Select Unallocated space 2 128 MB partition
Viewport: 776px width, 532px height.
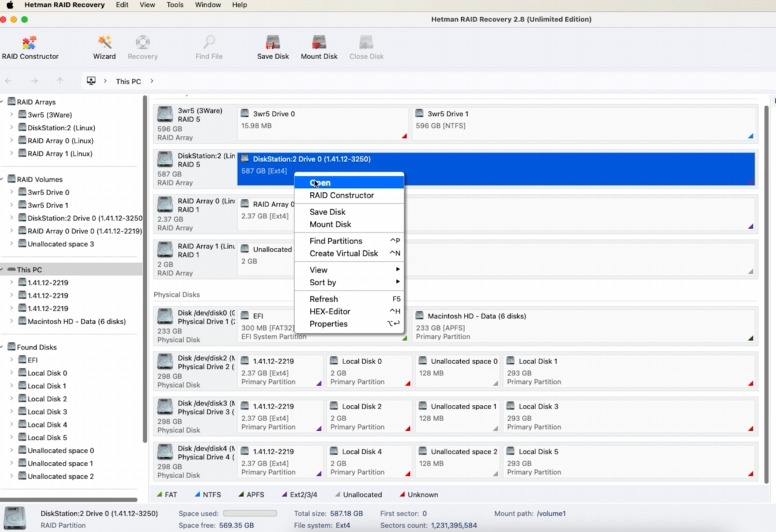457,461
